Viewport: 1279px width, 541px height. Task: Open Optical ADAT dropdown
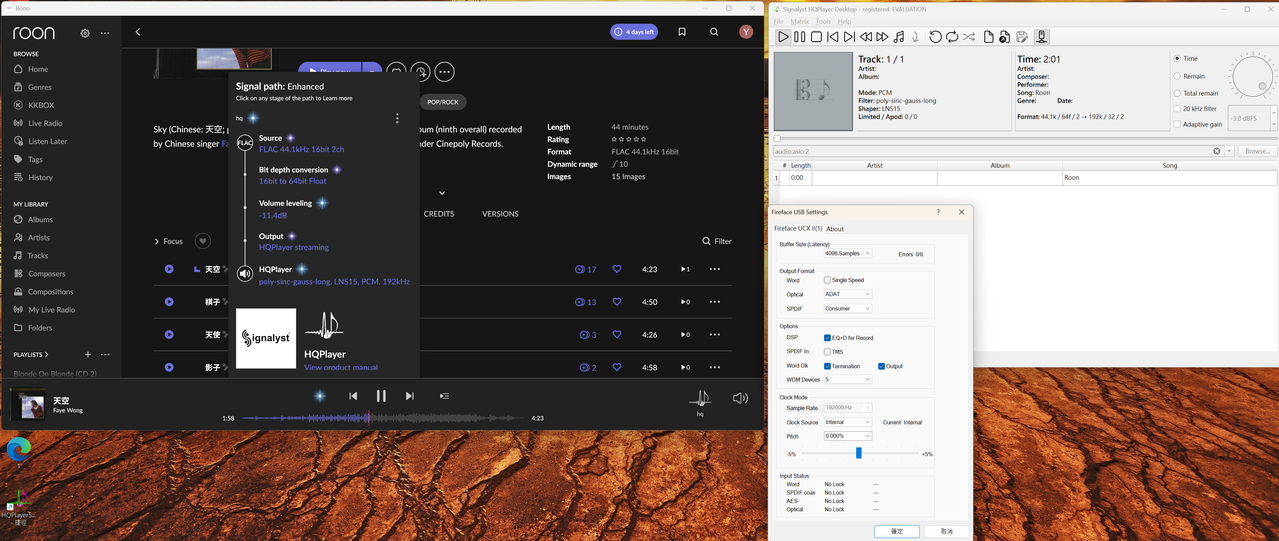coord(847,294)
